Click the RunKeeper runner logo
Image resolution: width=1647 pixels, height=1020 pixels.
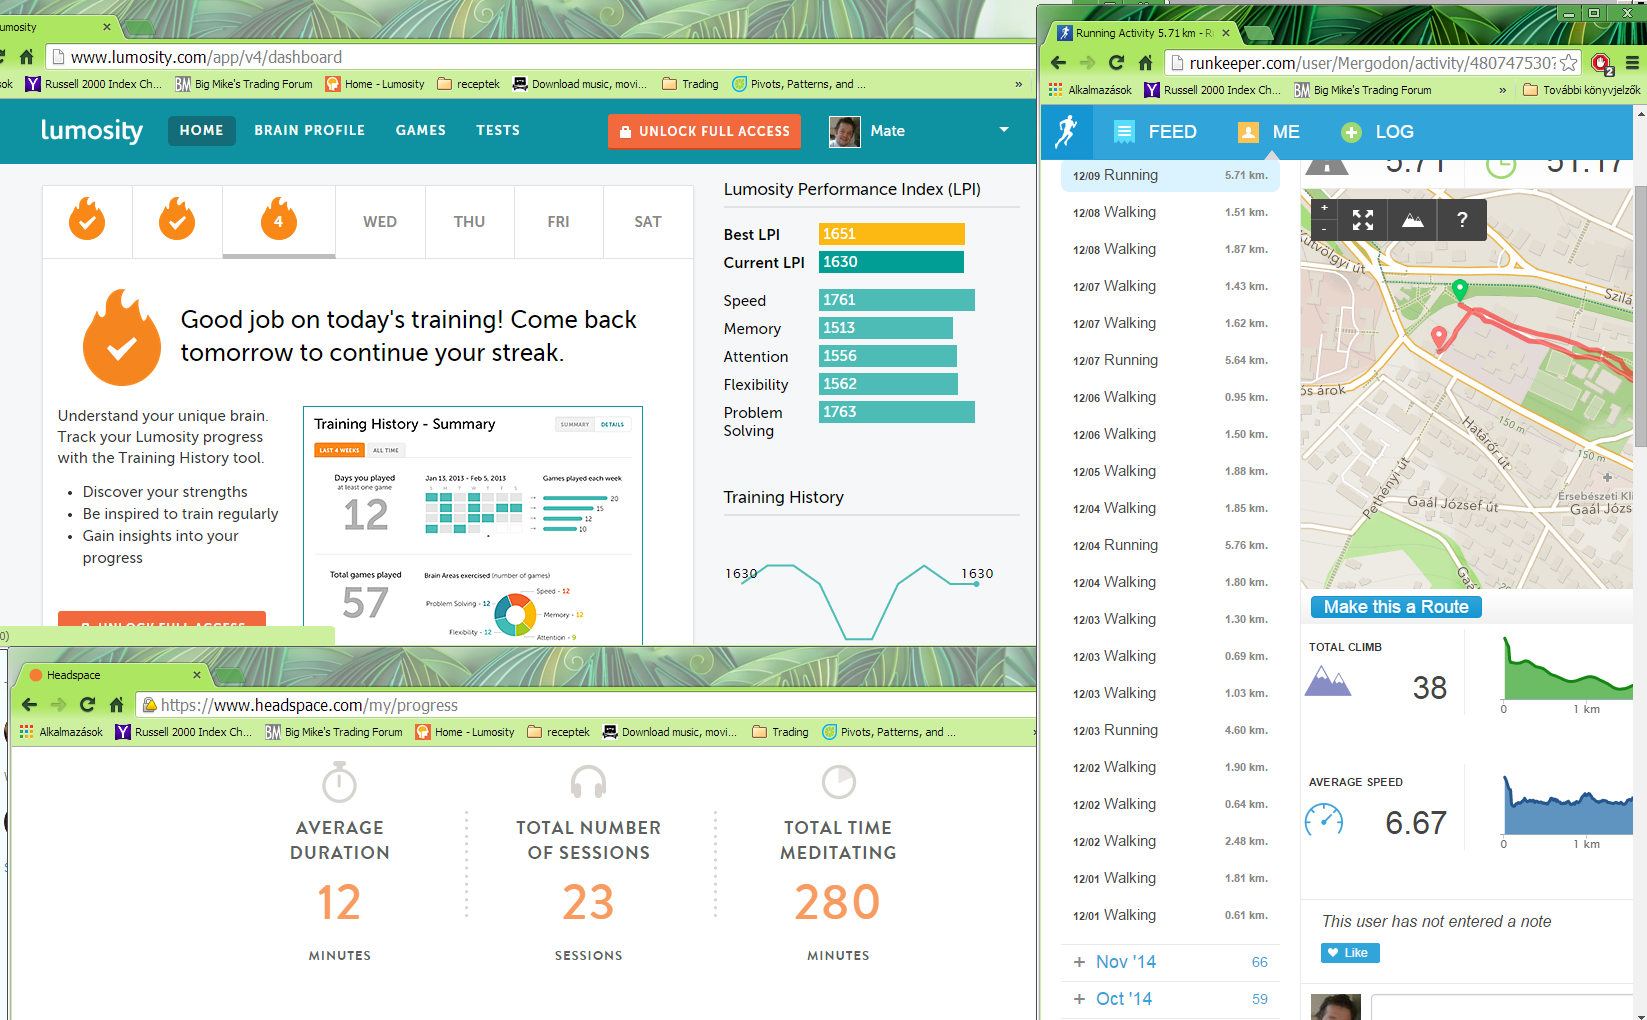(x=1067, y=131)
